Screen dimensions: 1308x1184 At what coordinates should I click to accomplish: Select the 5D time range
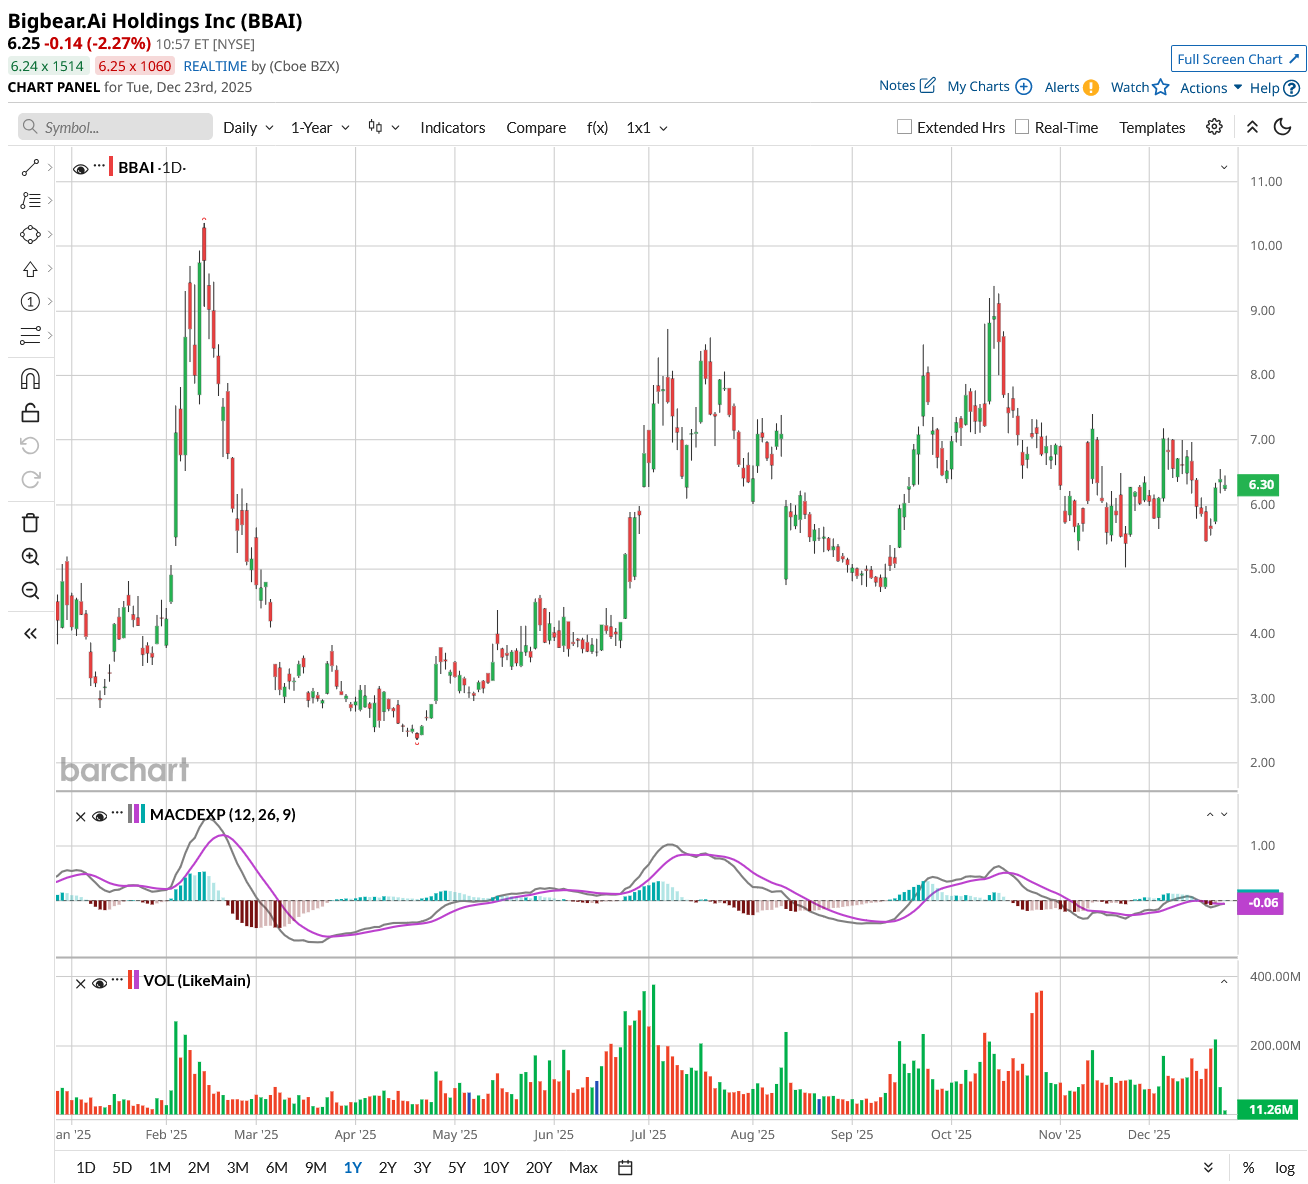point(122,1167)
